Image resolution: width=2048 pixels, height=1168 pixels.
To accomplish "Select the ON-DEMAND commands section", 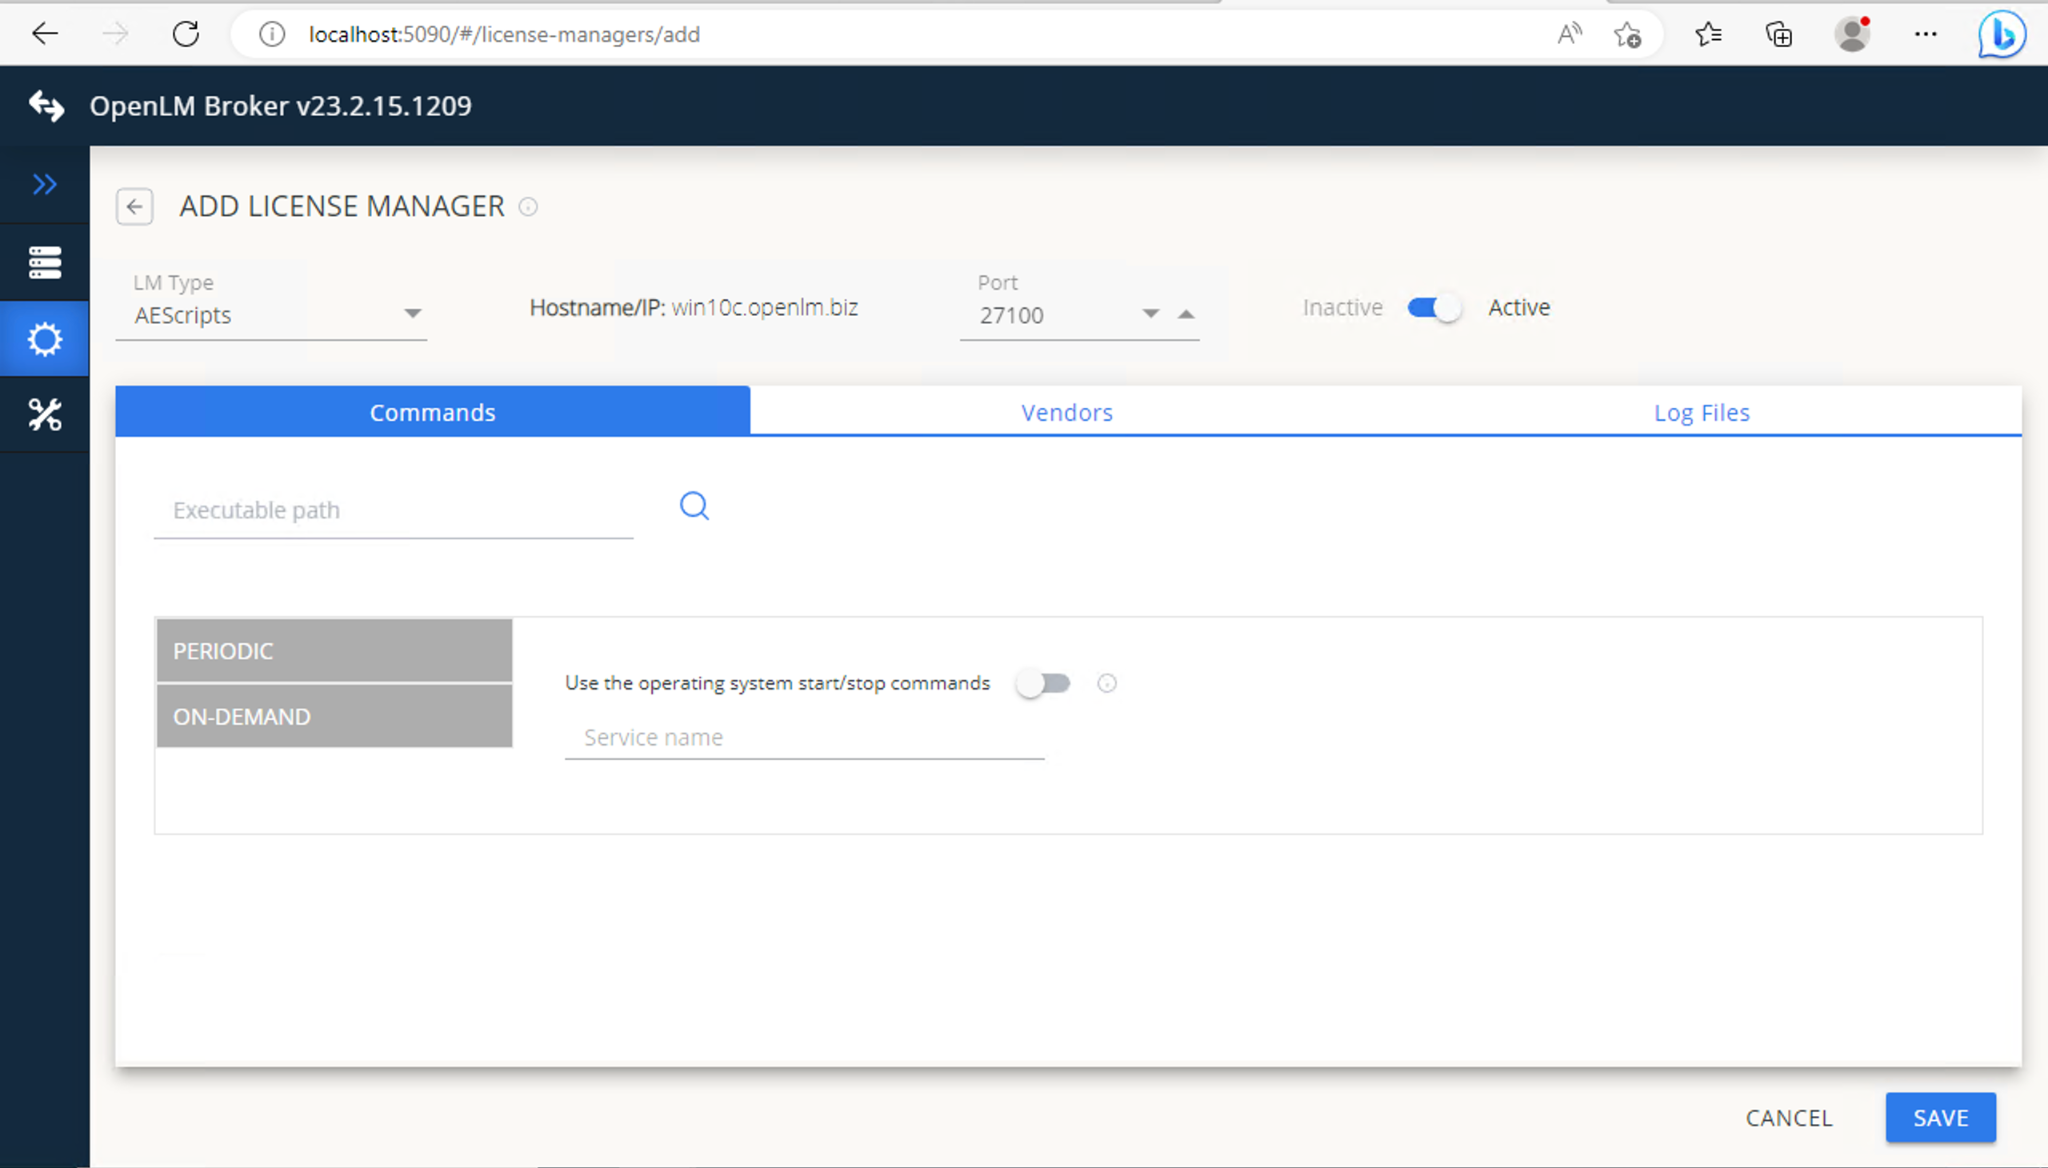I will 334,716.
